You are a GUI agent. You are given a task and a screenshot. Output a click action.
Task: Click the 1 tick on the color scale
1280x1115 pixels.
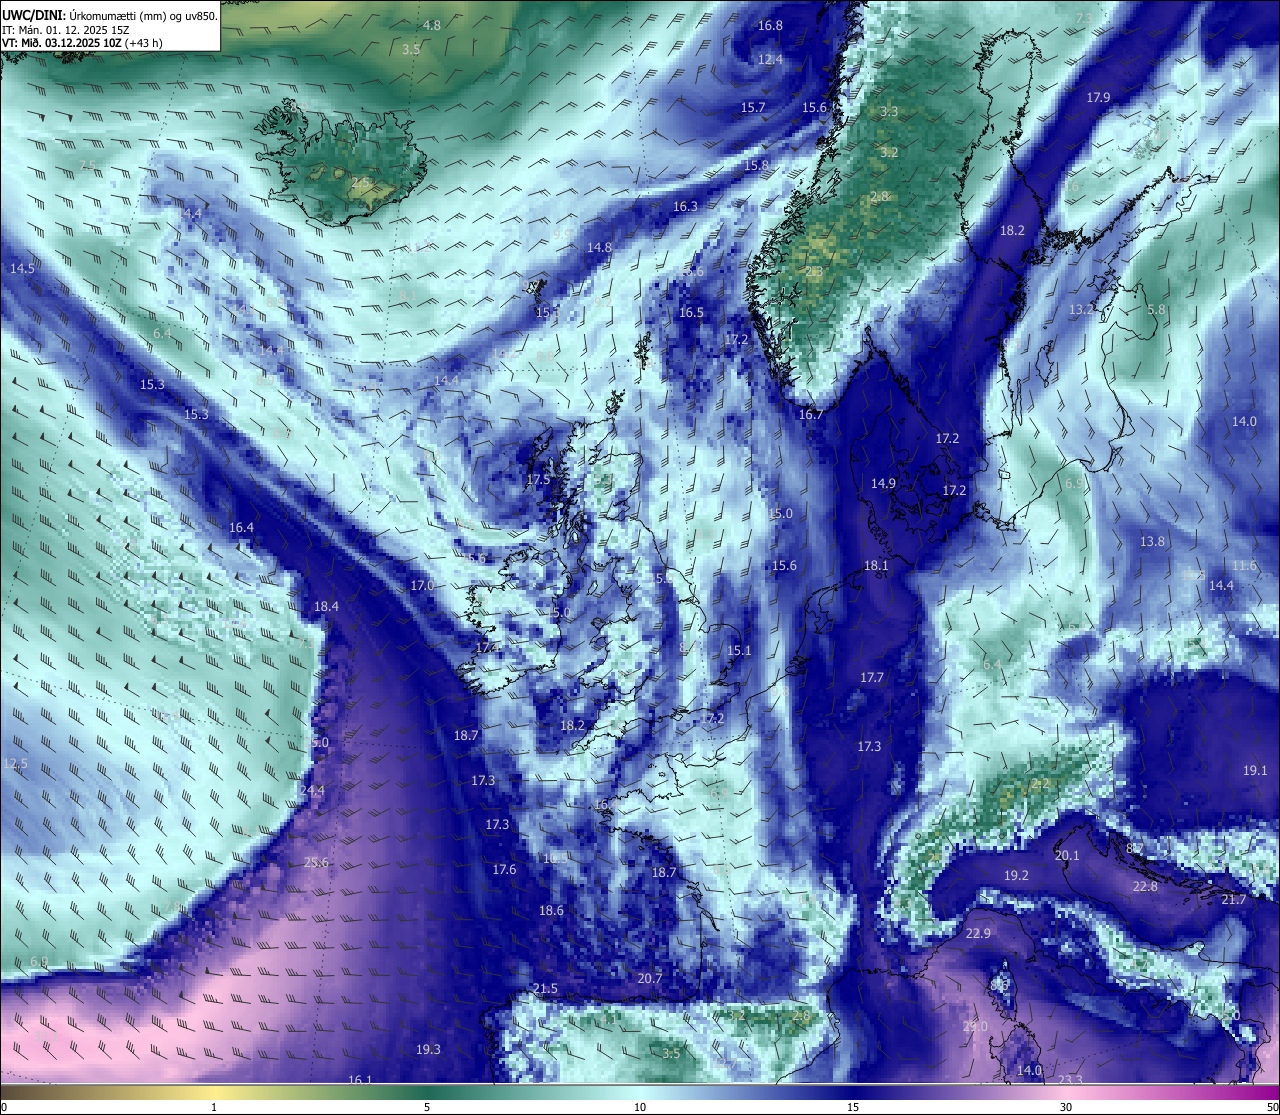pos(214,1107)
